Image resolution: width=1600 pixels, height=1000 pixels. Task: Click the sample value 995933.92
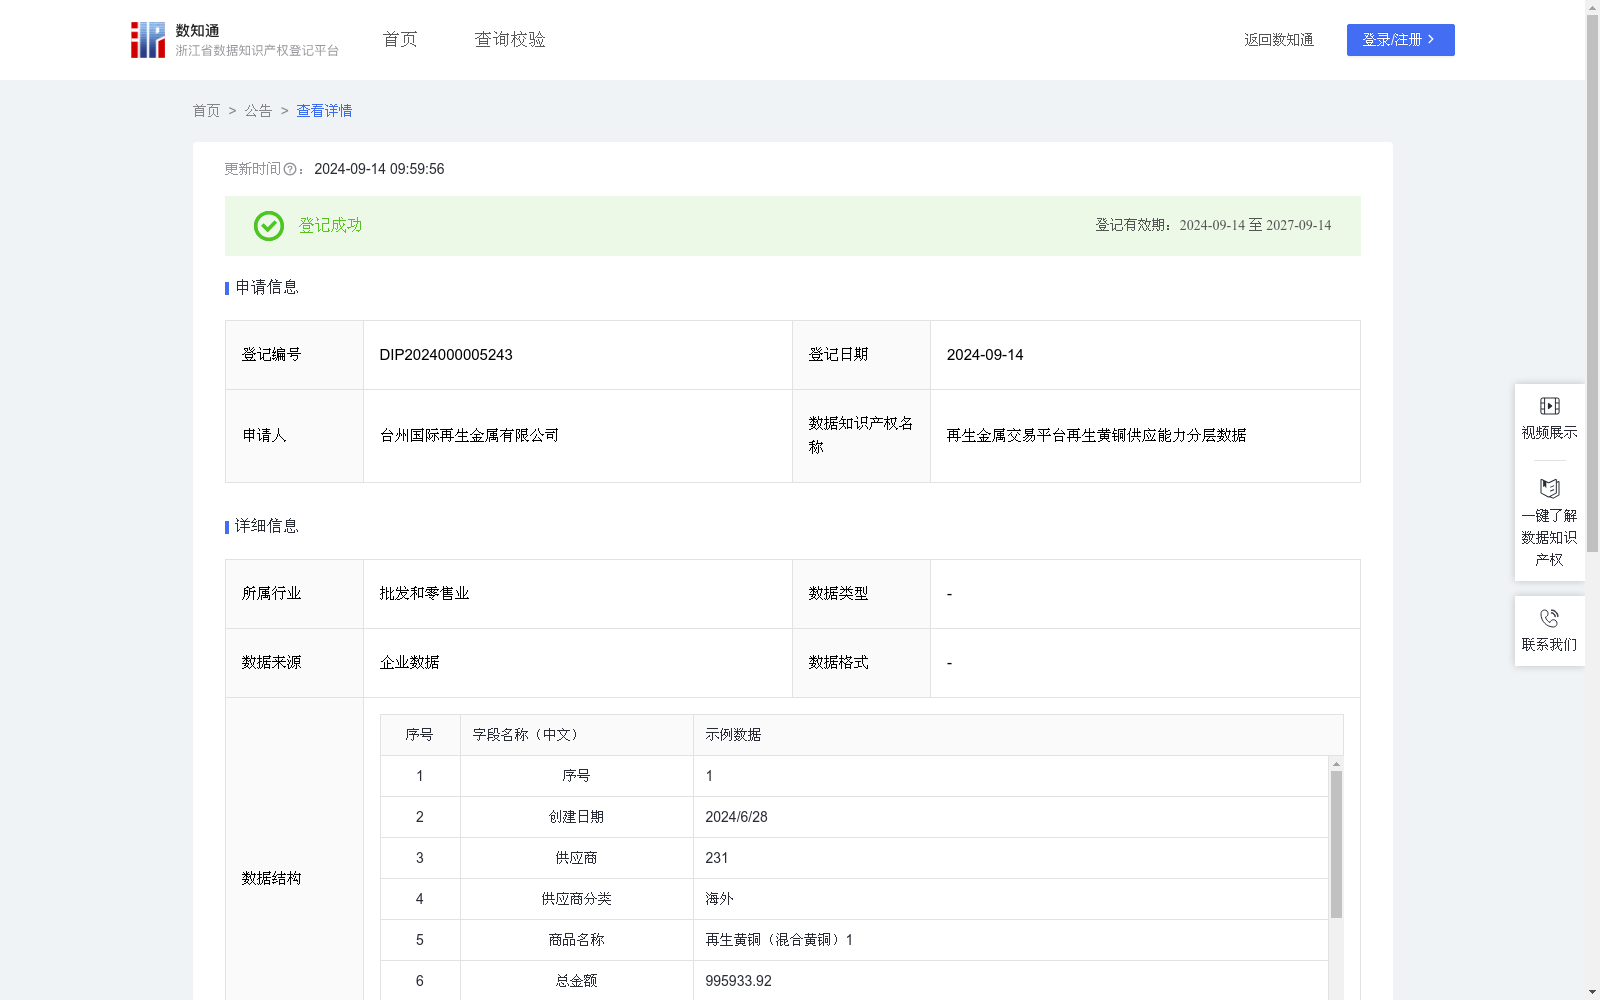(x=738, y=981)
